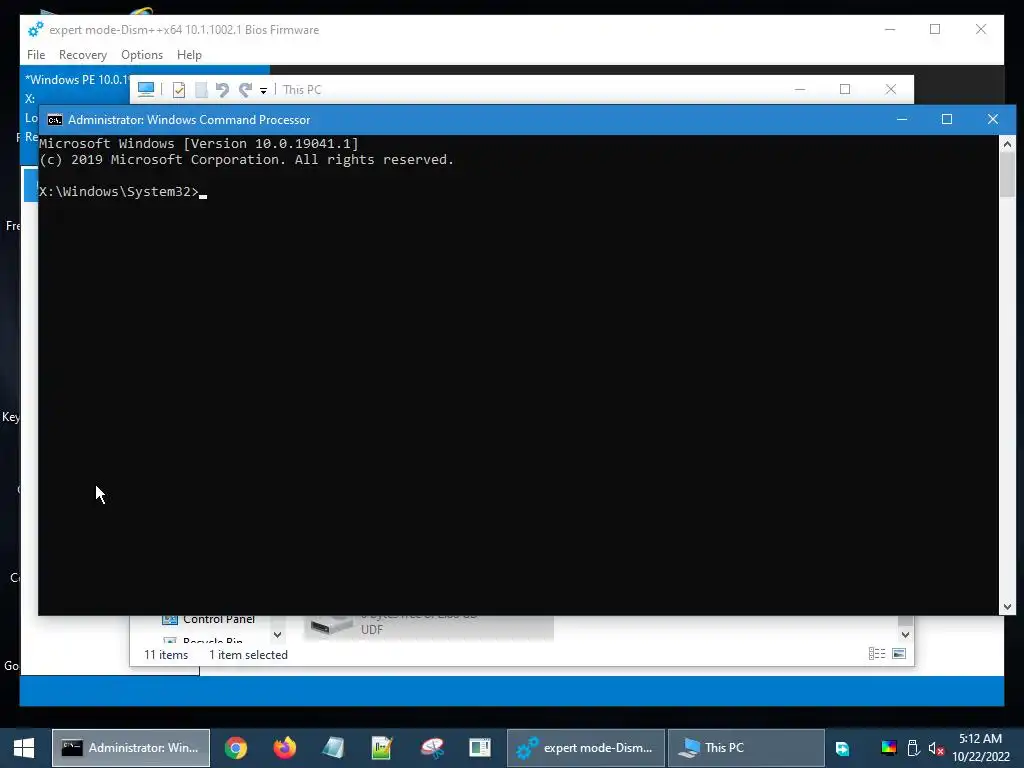Click the Command Processor window title icon
Screen dimensions: 1024x768
tap(55, 120)
